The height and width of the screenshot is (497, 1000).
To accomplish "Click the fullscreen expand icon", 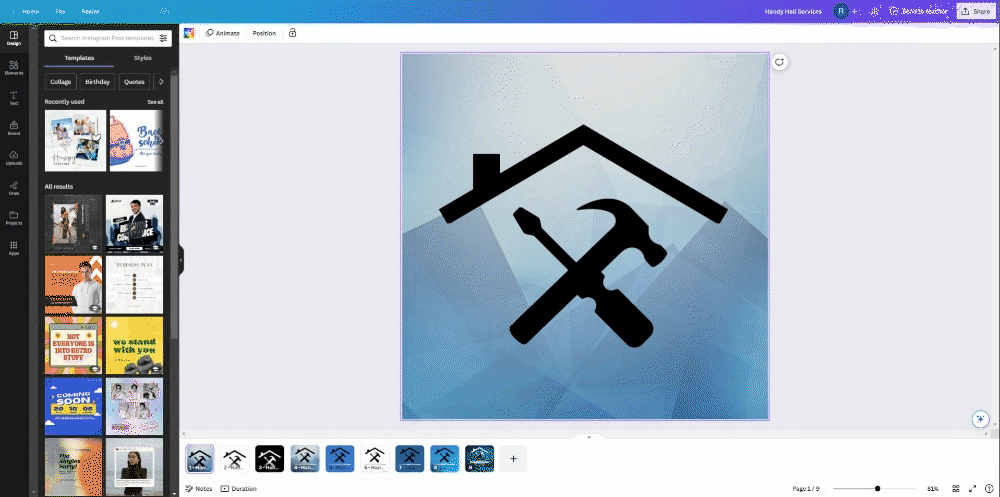I will coord(973,489).
